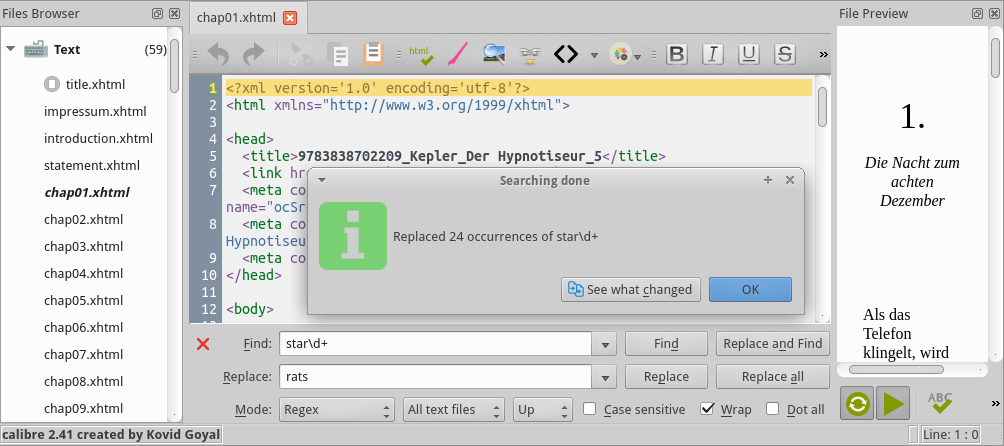1004x446 pixels.
Task: Apply italic with the I icon
Action: [713, 54]
